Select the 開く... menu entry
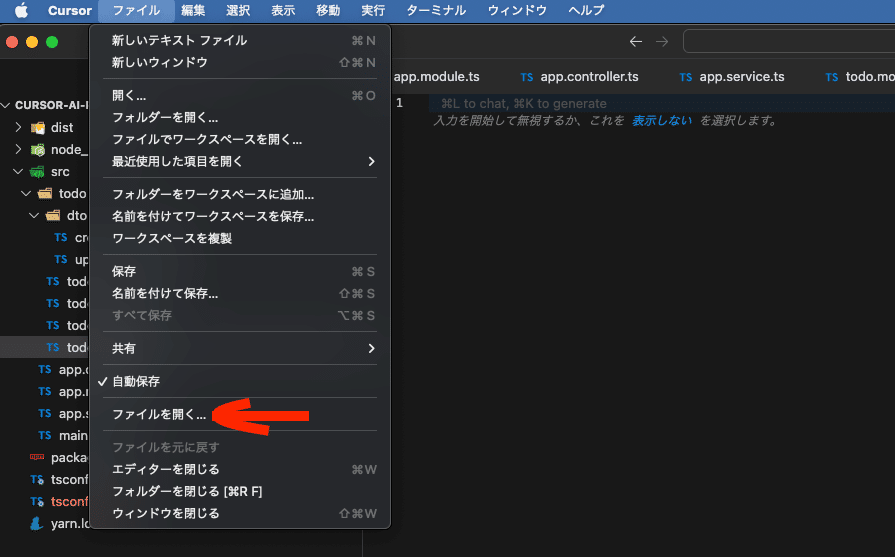Viewport: 895px width, 557px height. tap(240, 95)
